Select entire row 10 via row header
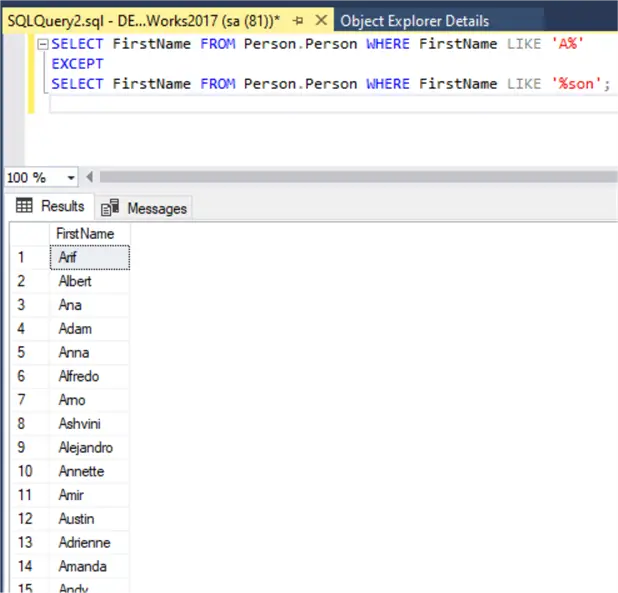Image resolution: width=618 pixels, height=593 pixels. click(28, 471)
